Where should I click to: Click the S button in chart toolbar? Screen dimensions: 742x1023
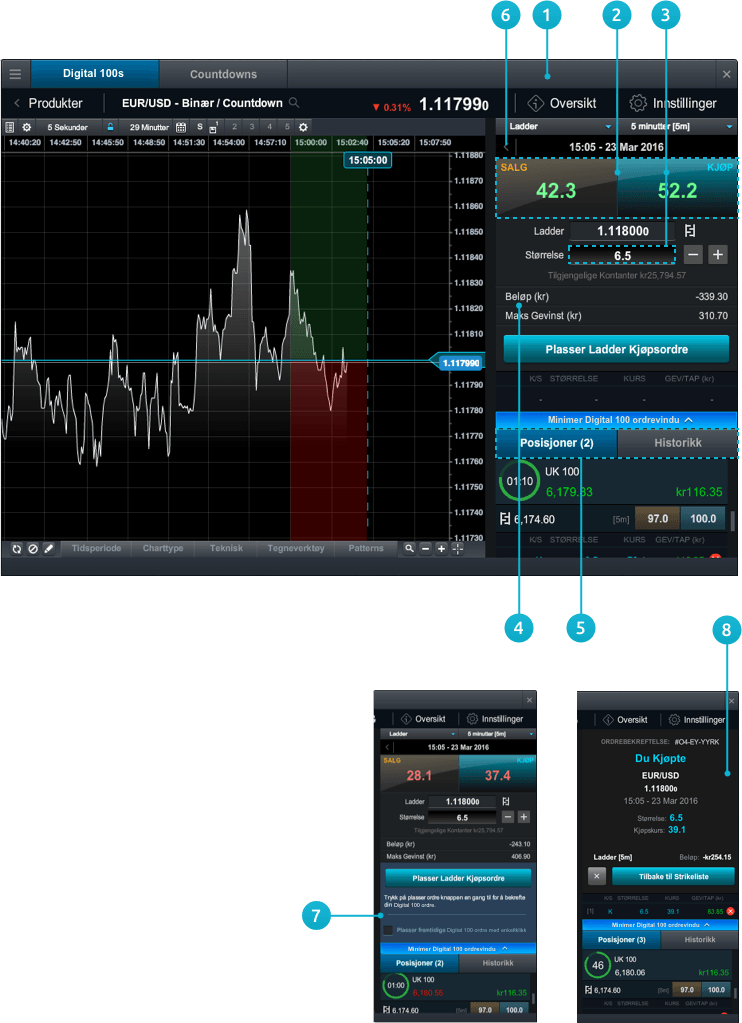click(200, 127)
